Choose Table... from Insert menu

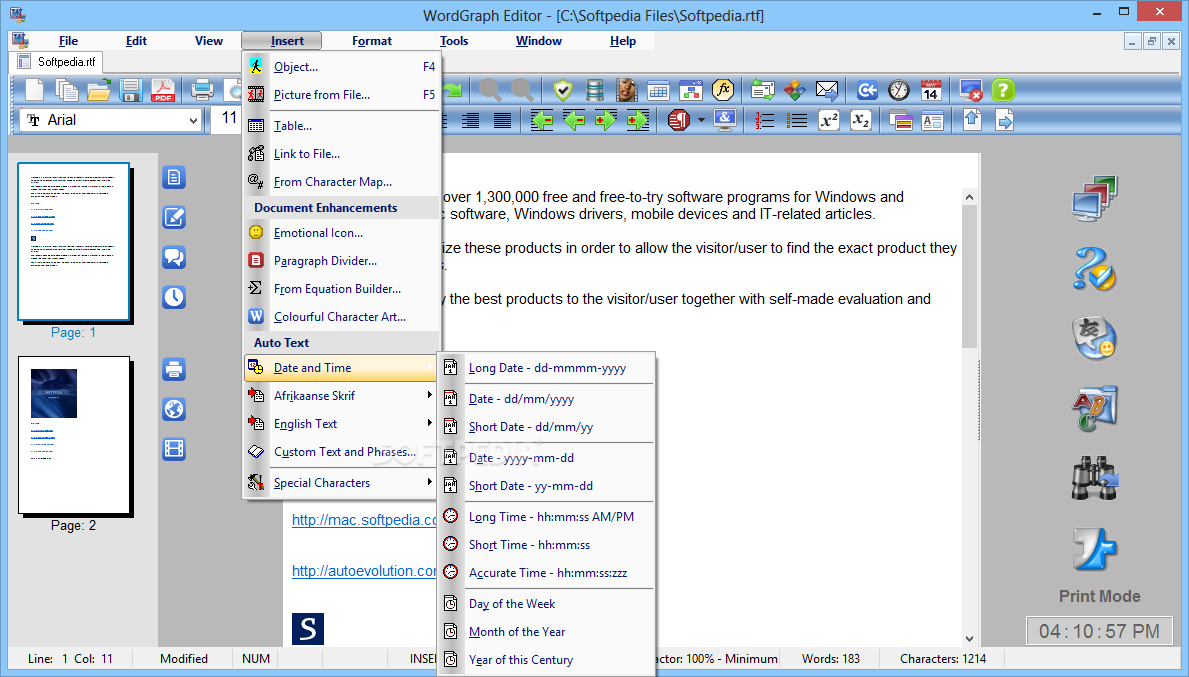point(340,126)
